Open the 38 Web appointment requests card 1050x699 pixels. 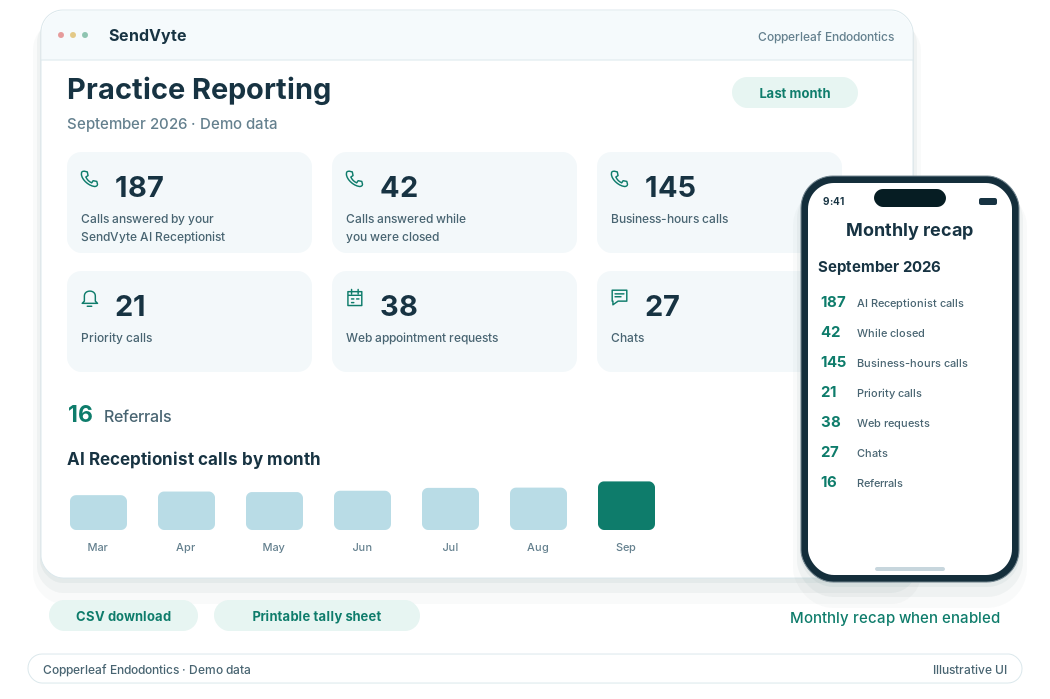click(455, 322)
